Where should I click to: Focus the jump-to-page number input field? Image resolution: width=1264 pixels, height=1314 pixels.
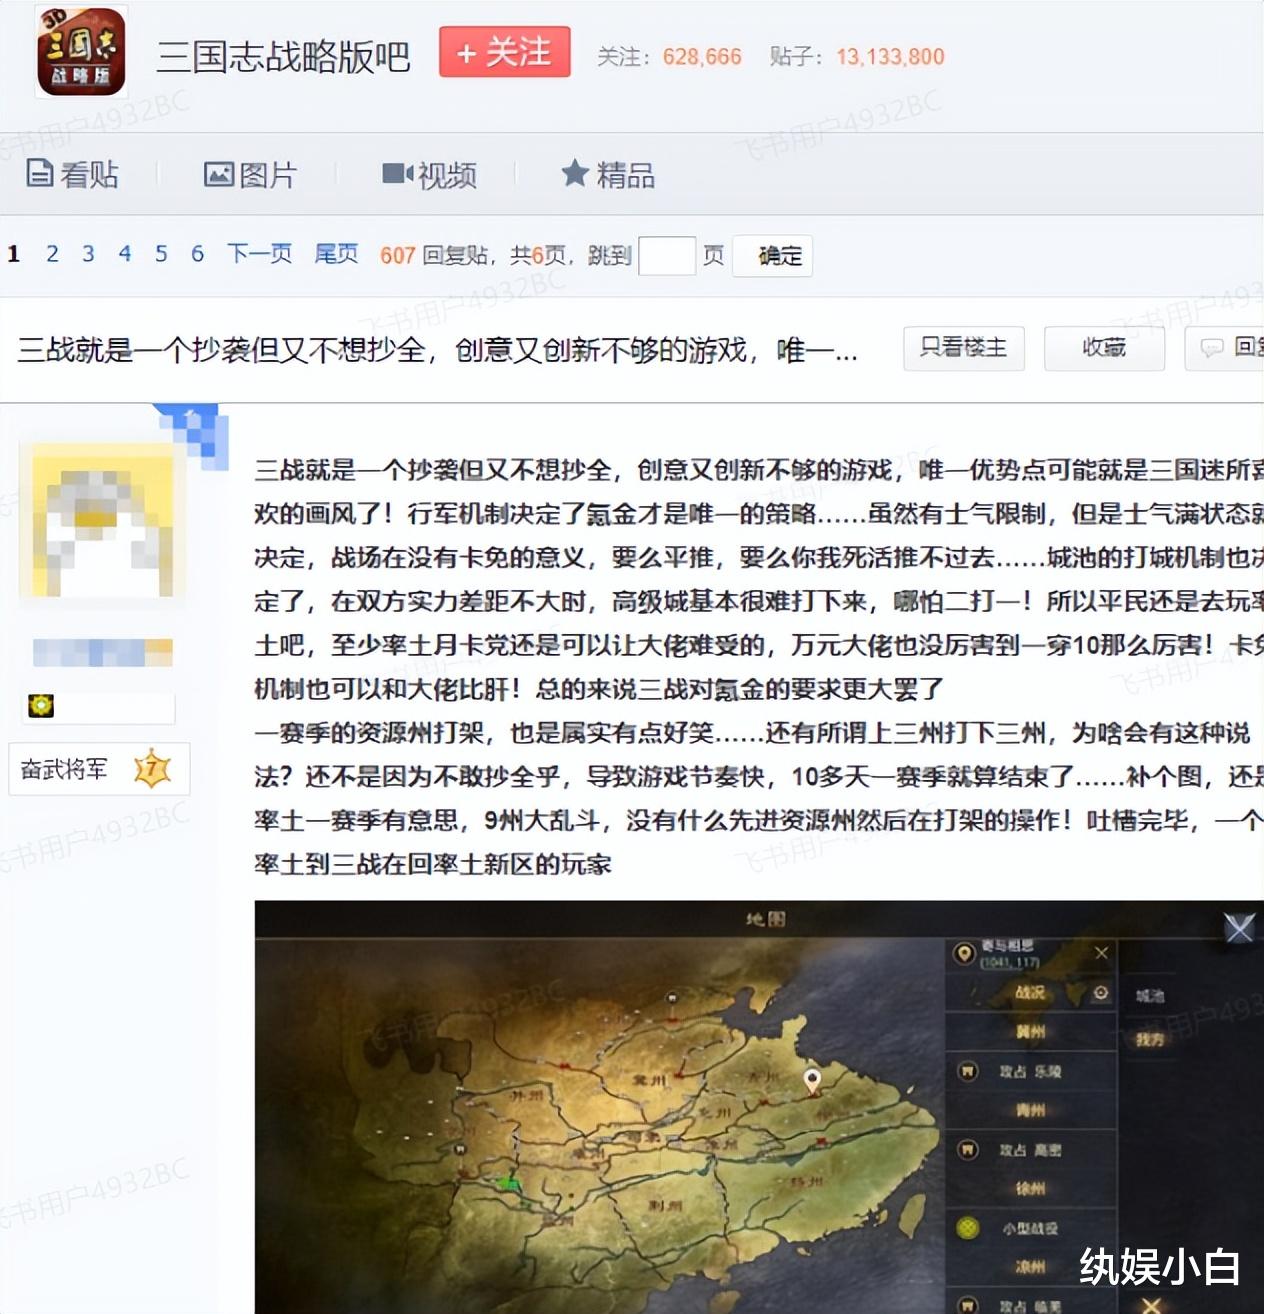pos(667,256)
